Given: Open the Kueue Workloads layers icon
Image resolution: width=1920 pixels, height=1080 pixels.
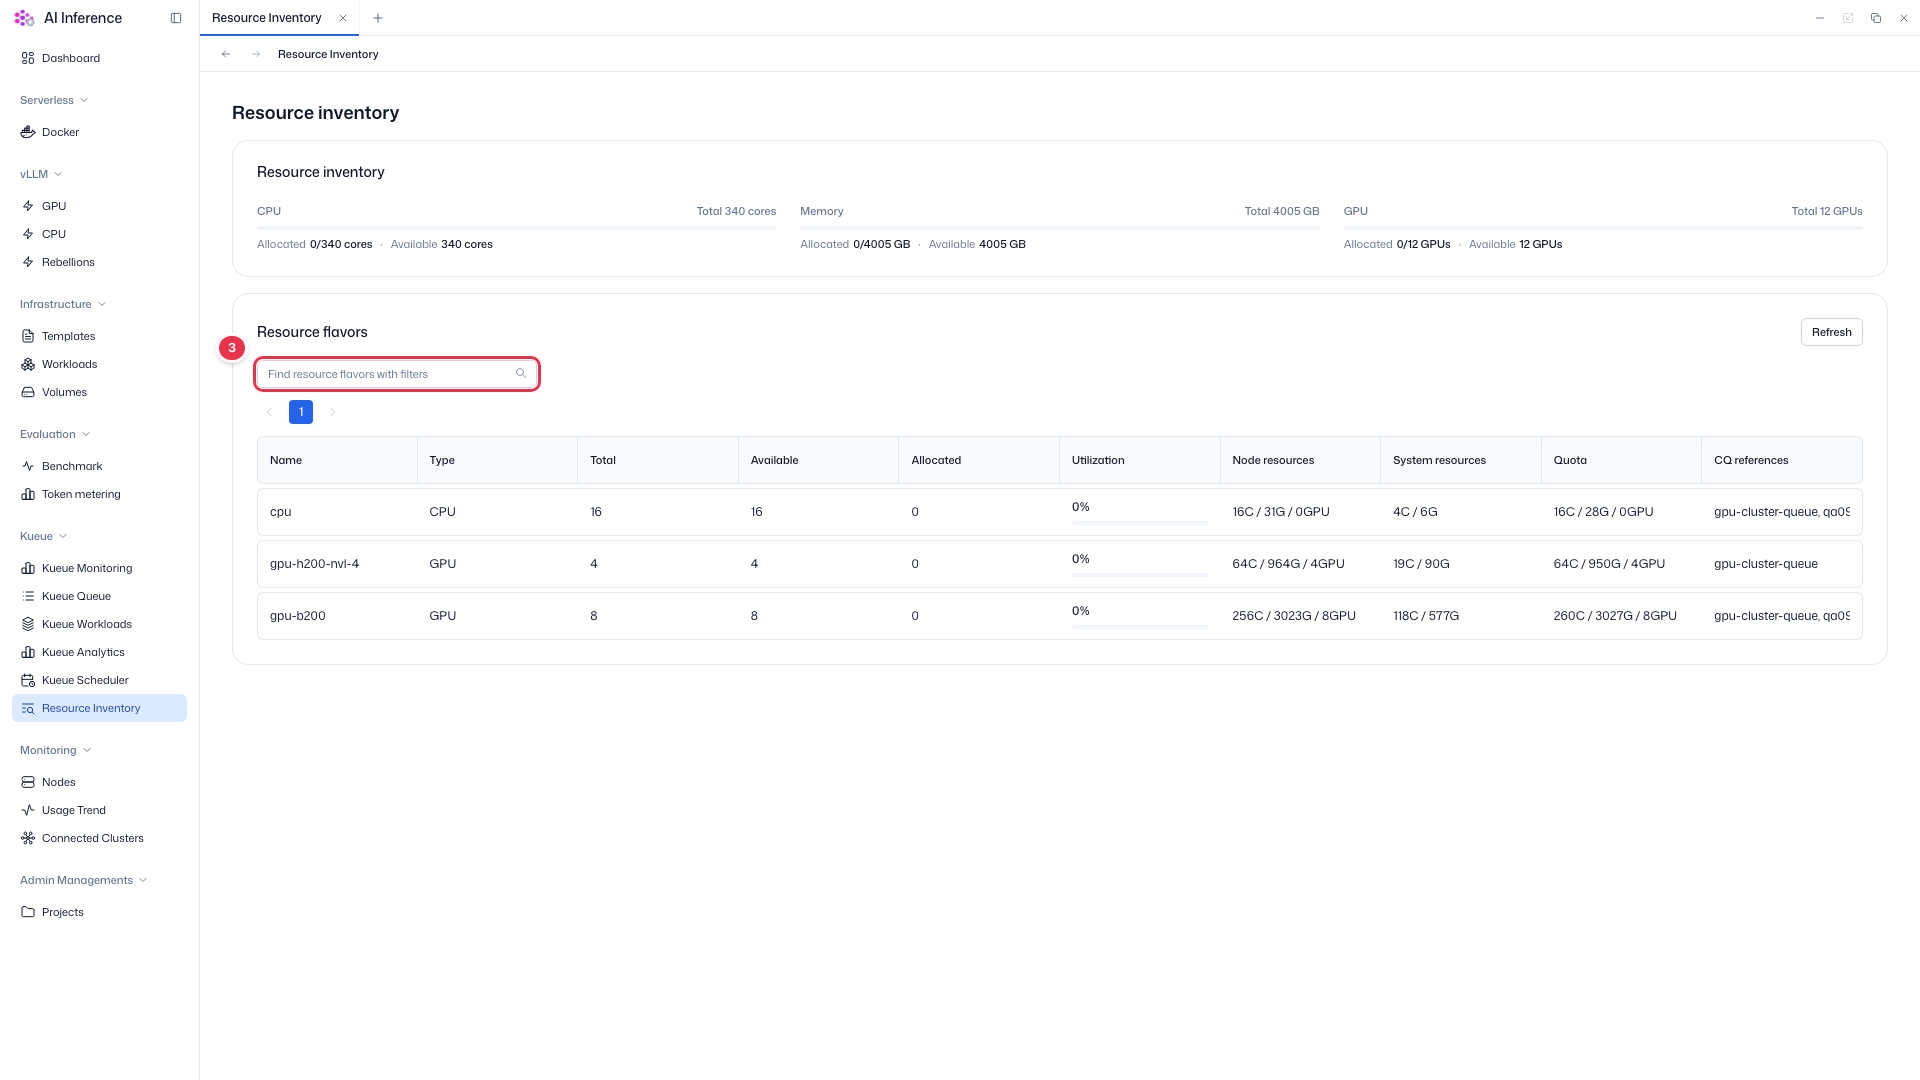Looking at the screenshot, I should pos(28,624).
